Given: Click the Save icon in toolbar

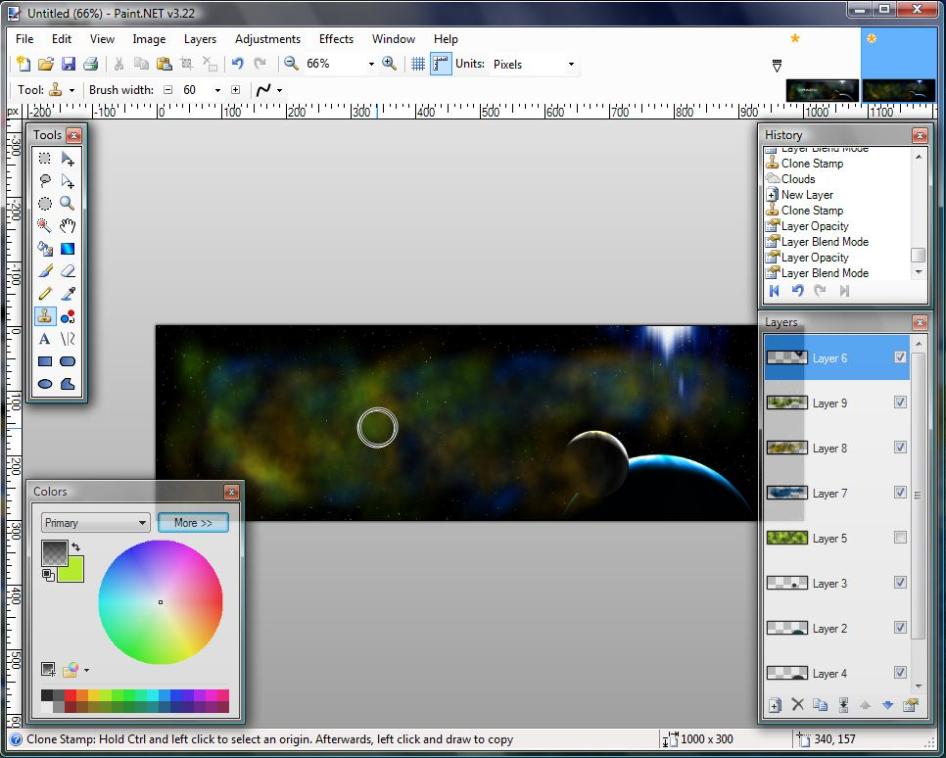Looking at the screenshot, I should (x=69, y=64).
